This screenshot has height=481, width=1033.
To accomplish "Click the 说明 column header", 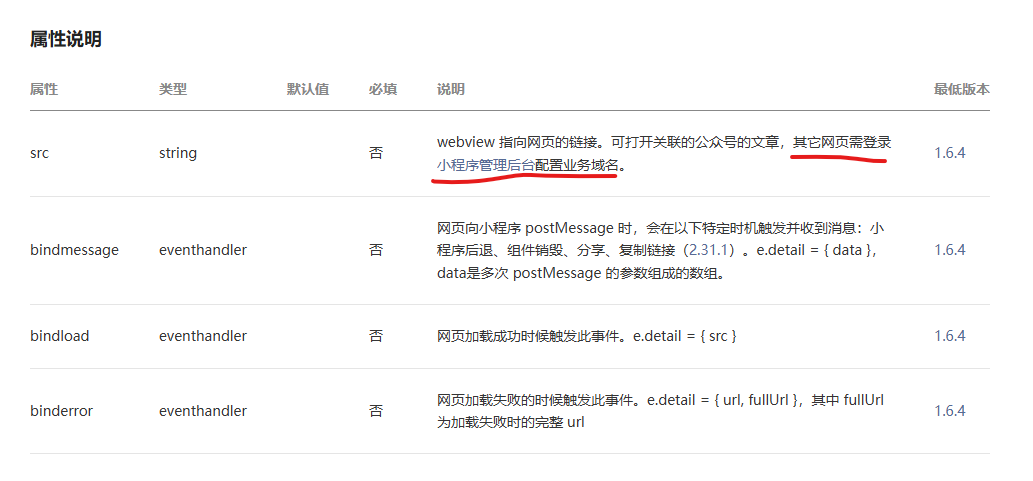I will click(x=451, y=89).
